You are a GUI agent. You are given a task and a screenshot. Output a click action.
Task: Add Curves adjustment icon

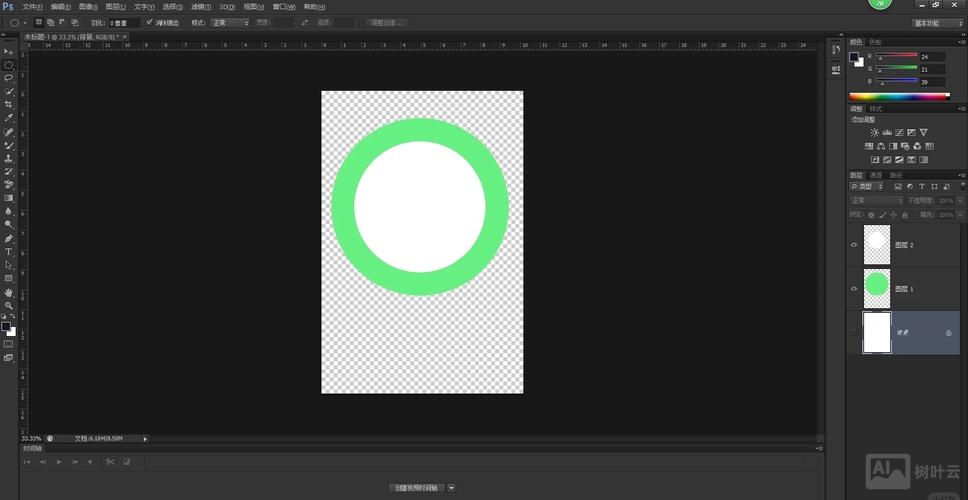[x=899, y=132]
